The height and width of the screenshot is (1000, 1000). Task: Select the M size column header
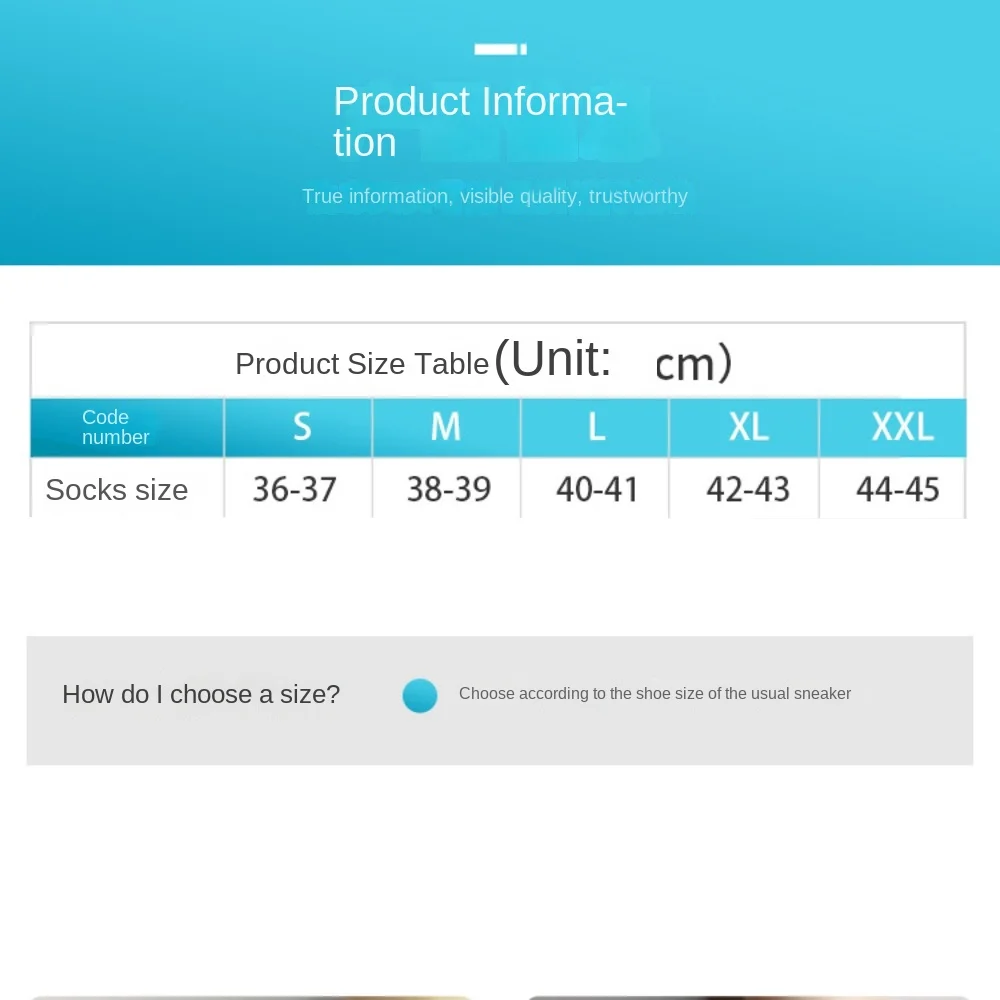click(x=446, y=427)
